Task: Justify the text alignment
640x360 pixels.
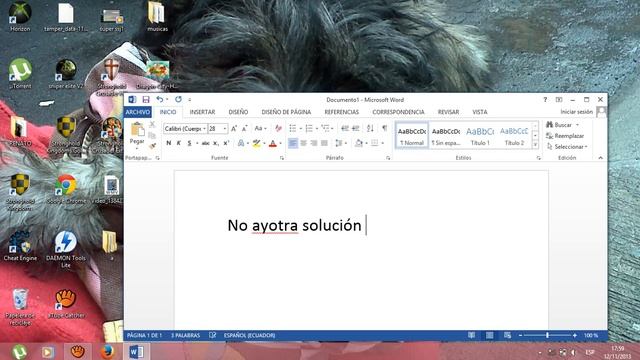Action: click(324, 143)
